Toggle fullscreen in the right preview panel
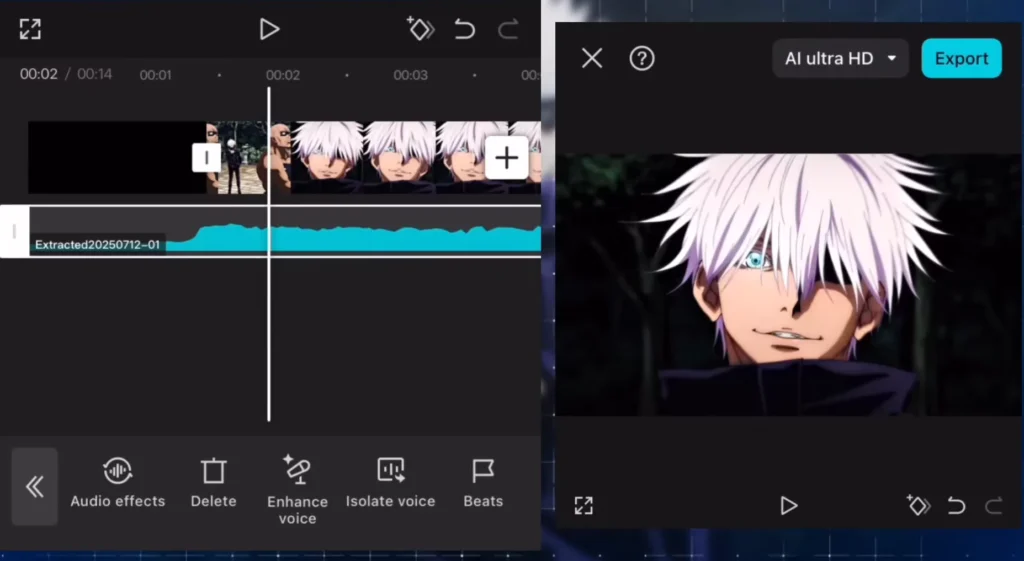The image size is (1024, 561). point(584,505)
